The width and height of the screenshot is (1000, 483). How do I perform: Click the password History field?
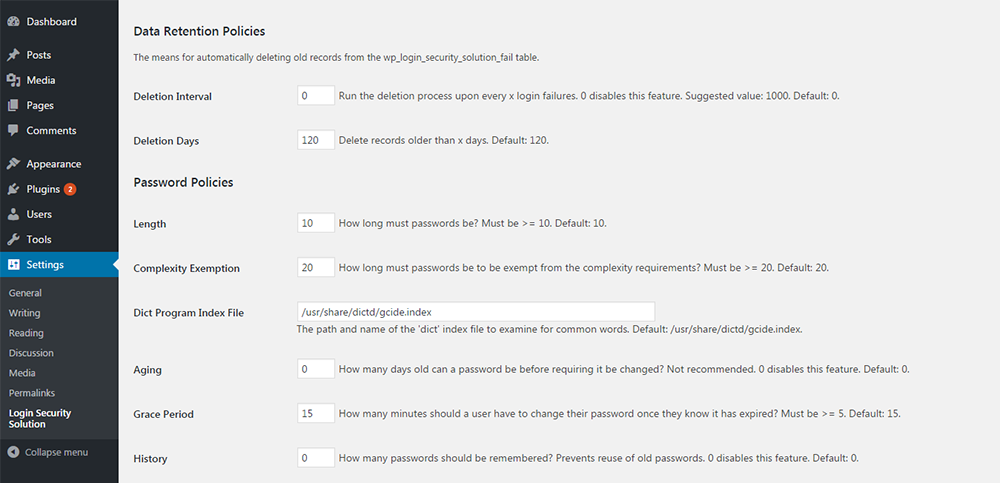316,457
